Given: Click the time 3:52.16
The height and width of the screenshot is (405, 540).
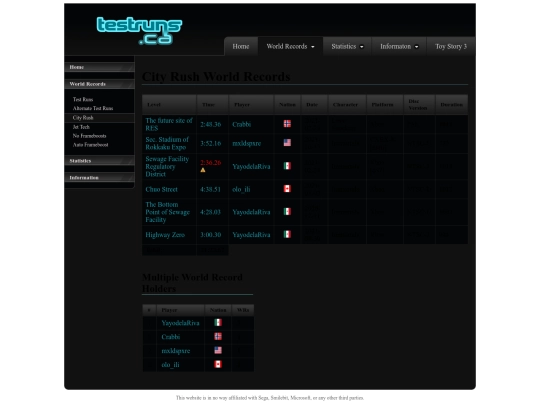Looking at the screenshot, I should 210,143.
